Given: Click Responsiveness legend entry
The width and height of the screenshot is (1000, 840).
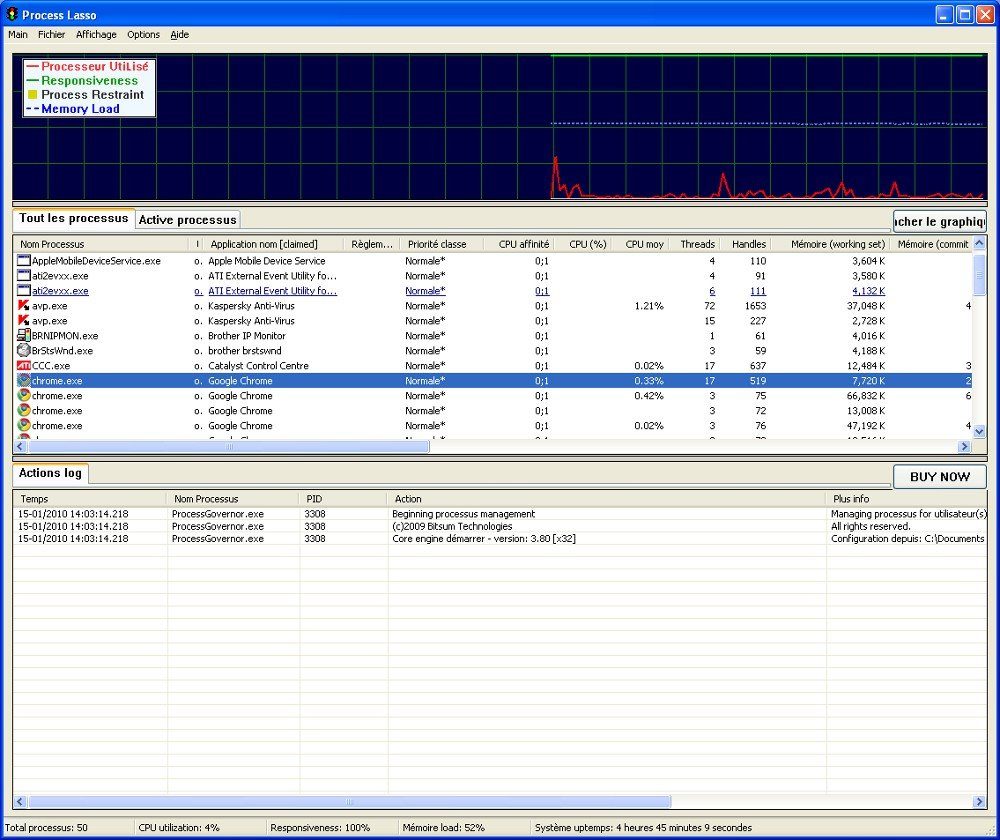Looking at the screenshot, I should pos(82,80).
